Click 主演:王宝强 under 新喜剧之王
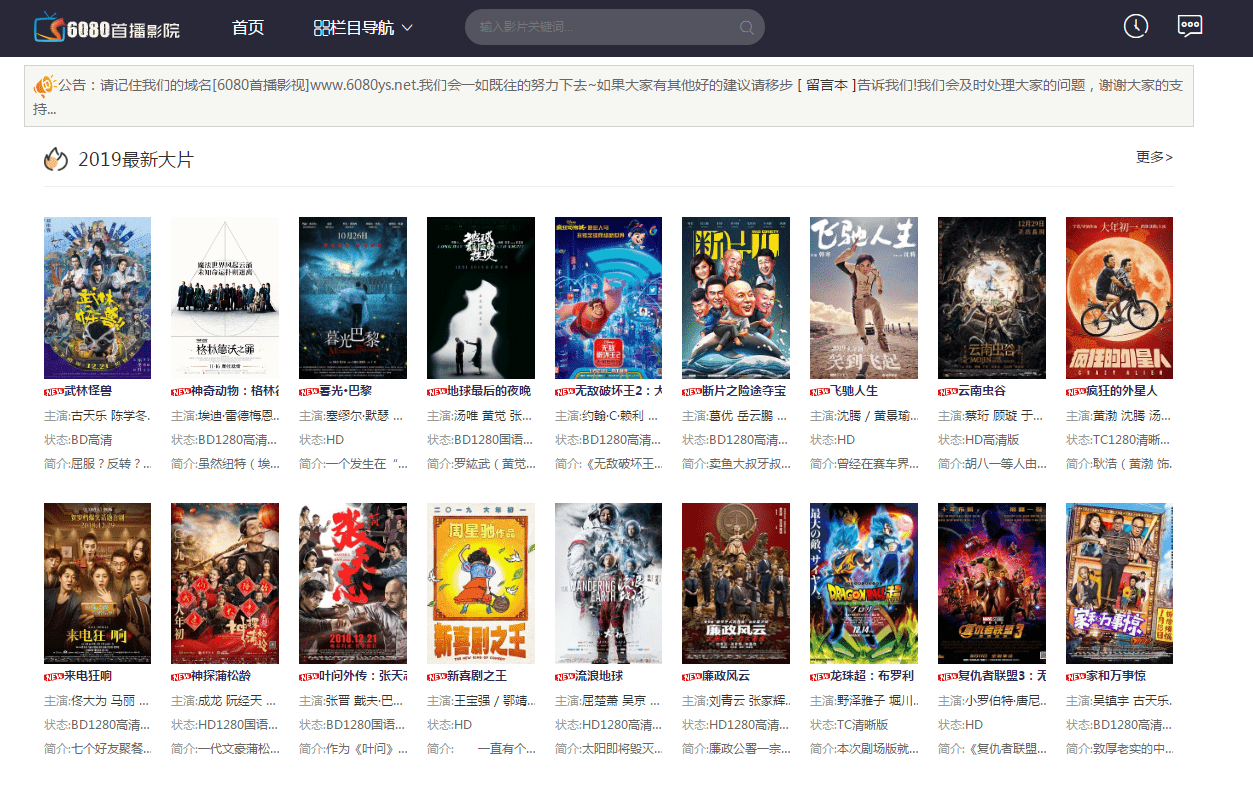 point(480,700)
